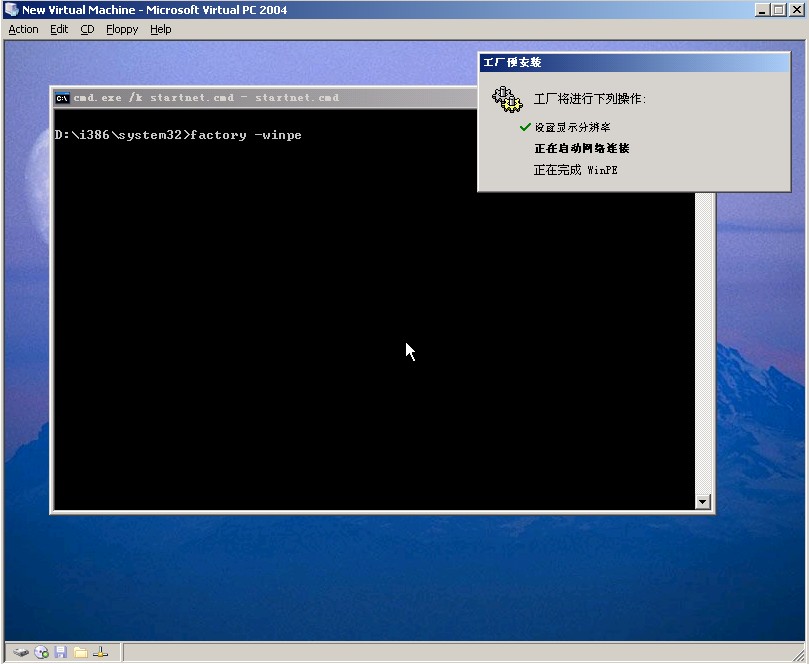Image resolution: width=809 pixels, height=664 pixels.
Task: Click the 正在完成 WinPE step text
Action: click(575, 170)
